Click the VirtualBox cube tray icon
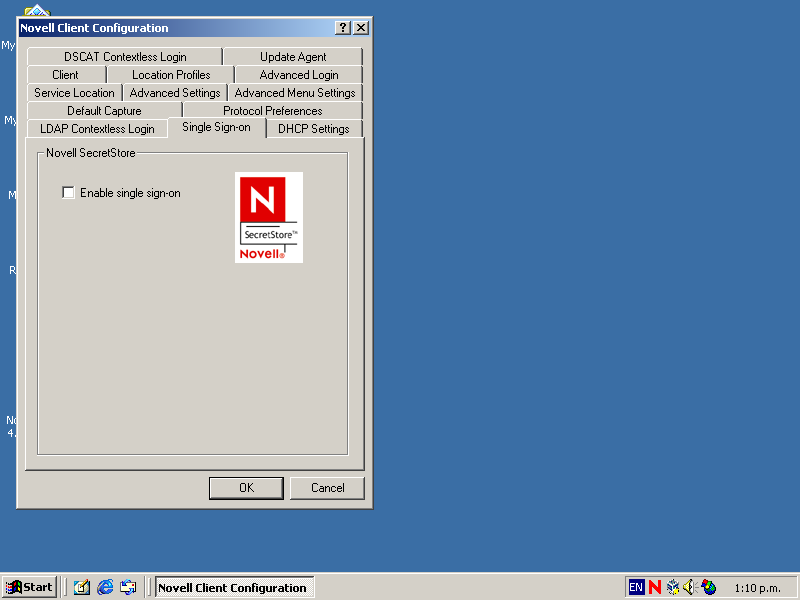800x600 pixels. pyautogui.click(x=672, y=587)
